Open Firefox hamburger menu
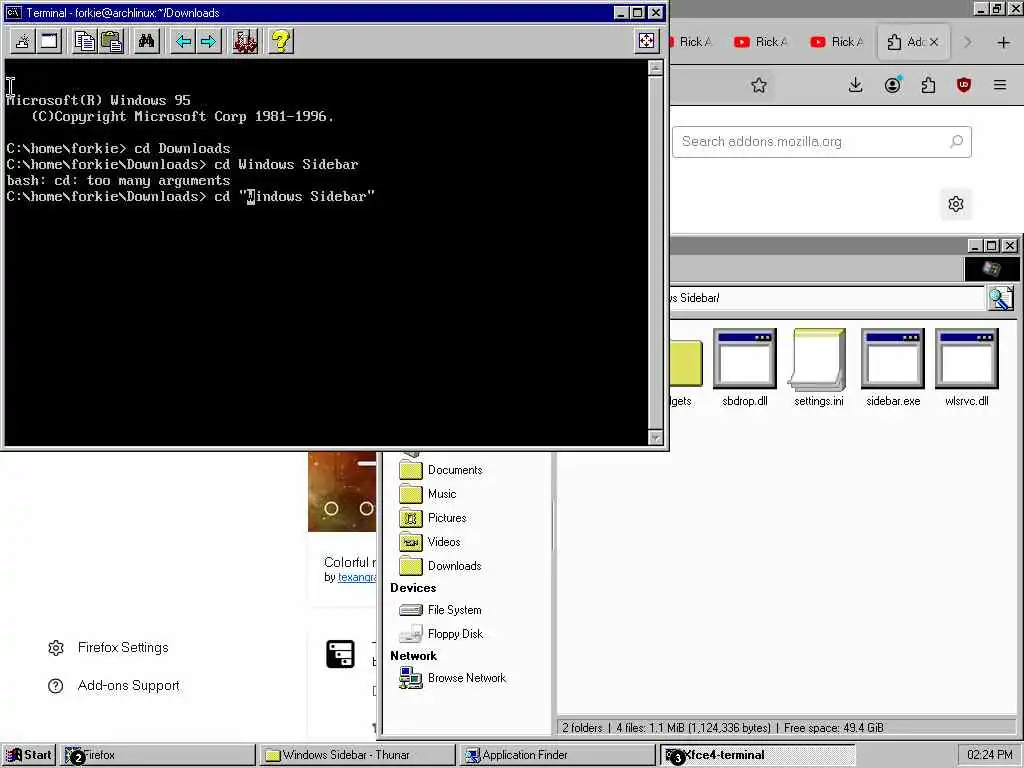This screenshot has height=768, width=1024. [999, 85]
